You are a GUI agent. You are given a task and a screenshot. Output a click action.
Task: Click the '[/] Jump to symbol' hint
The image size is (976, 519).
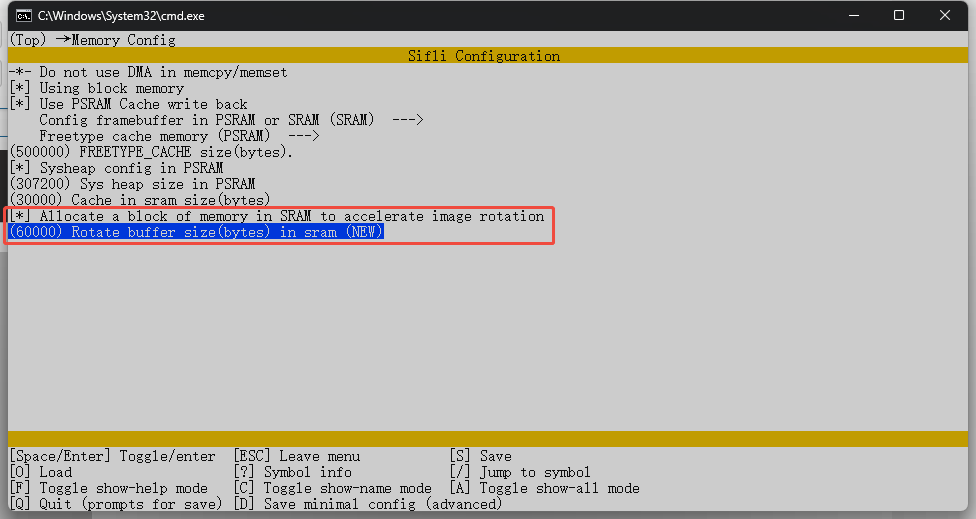[520, 472]
